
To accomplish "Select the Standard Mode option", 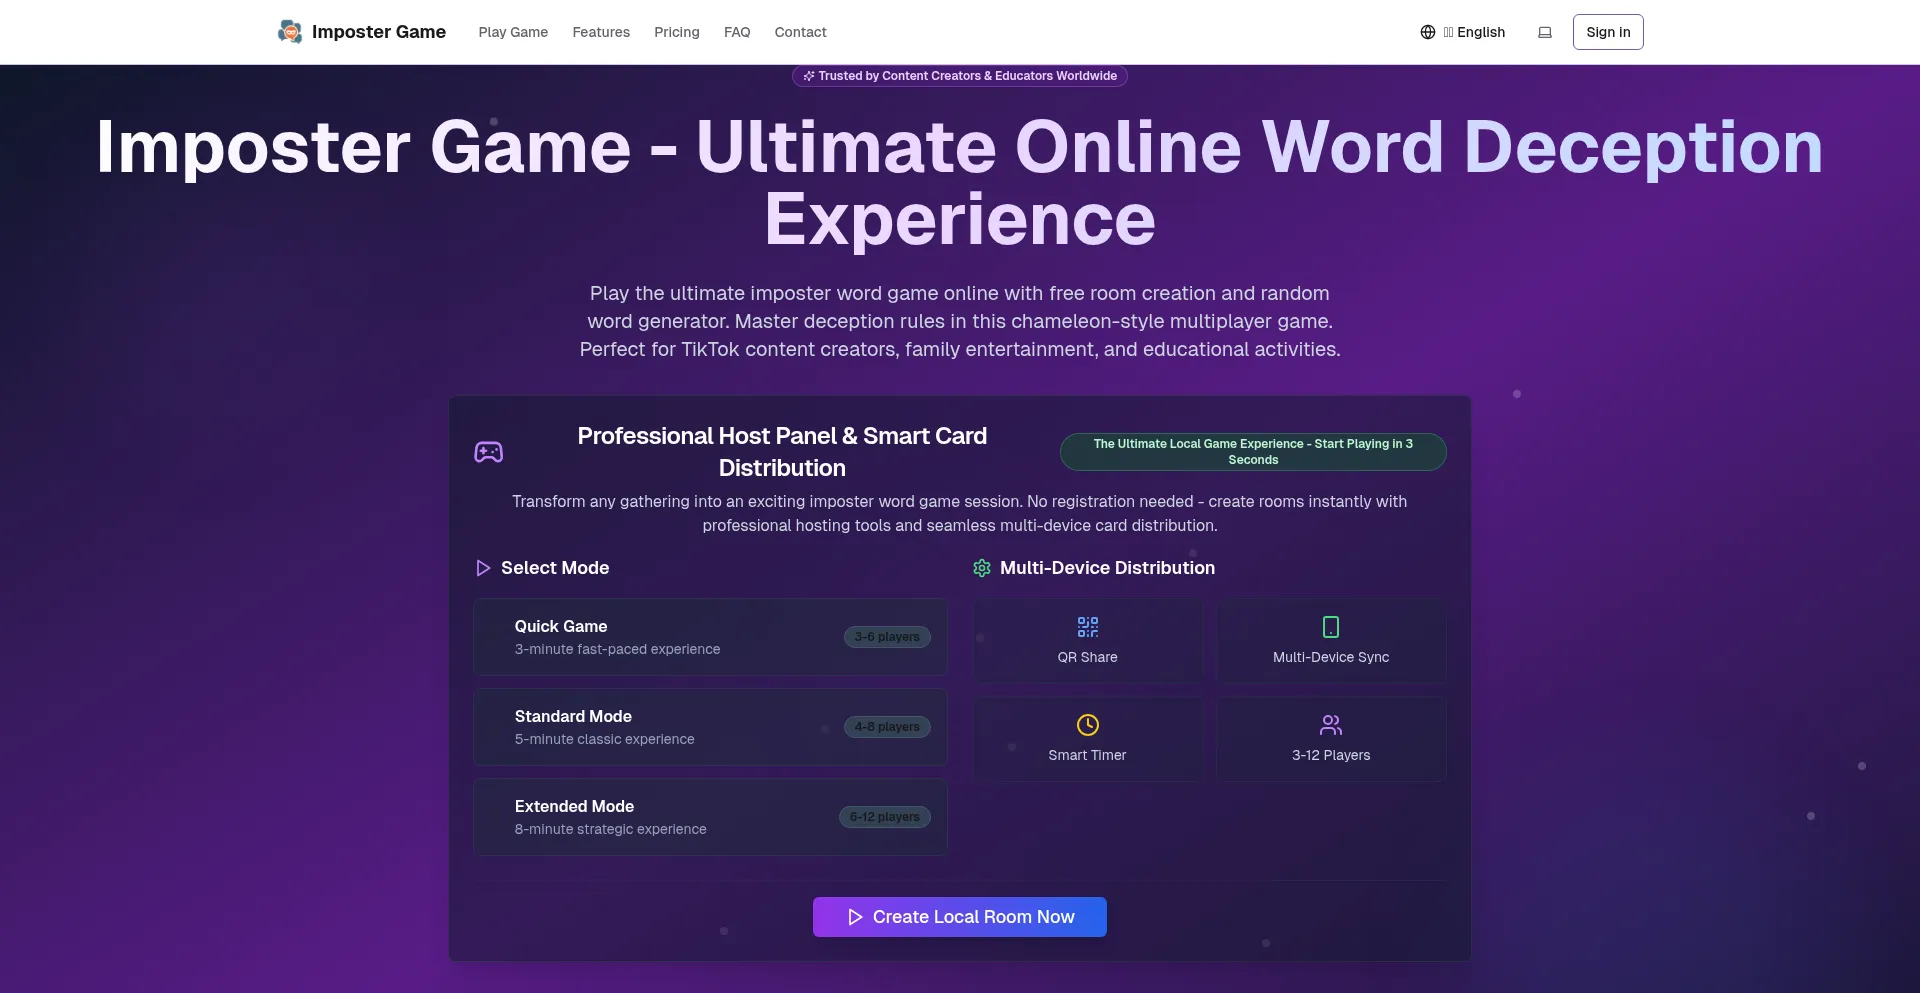I will pos(710,727).
